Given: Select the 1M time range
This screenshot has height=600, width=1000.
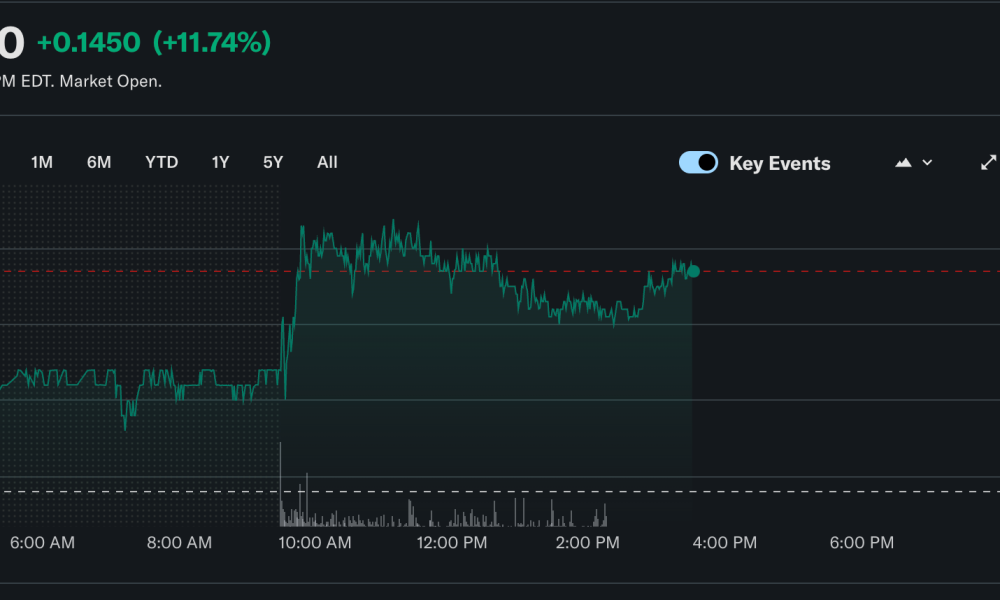Looking at the screenshot, I should (x=42, y=162).
